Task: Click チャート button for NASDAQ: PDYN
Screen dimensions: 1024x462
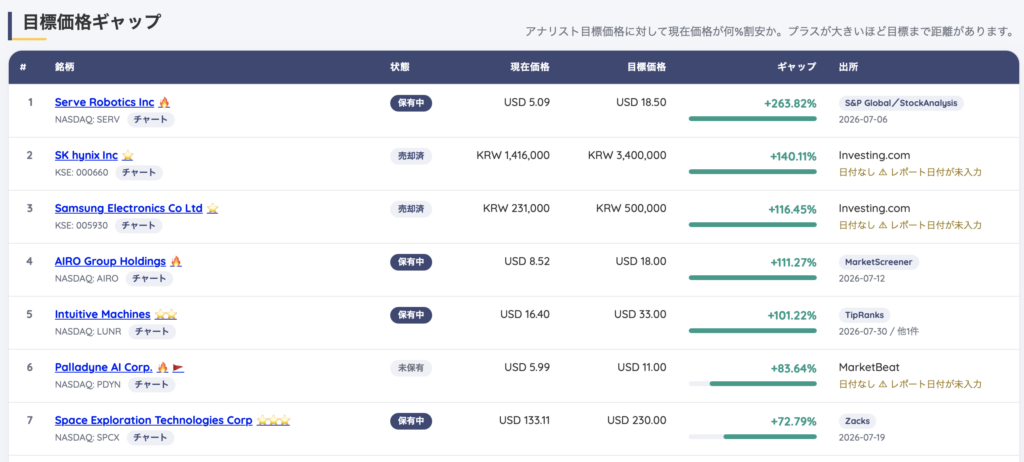Action: pyautogui.click(x=152, y=384)
